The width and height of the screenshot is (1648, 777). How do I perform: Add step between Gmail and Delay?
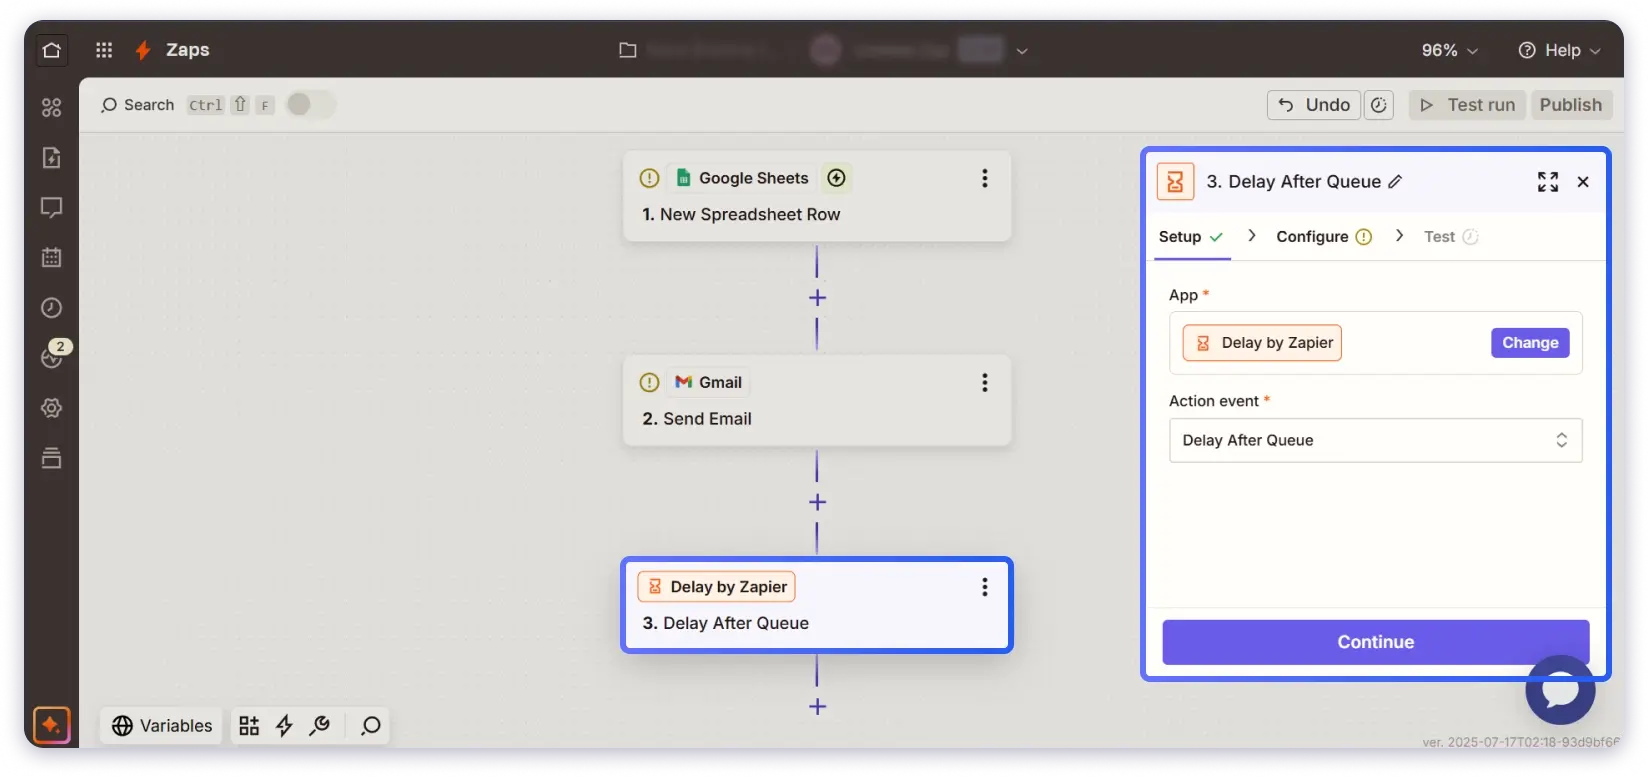[817, 502]
